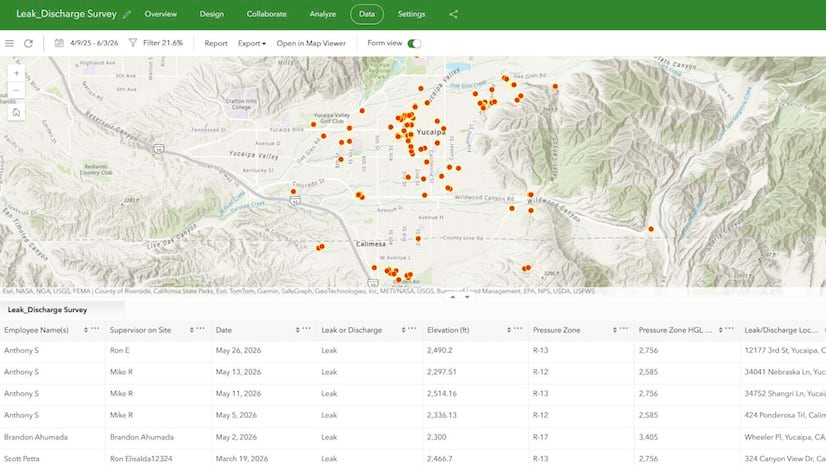Click the Leak_Discharge Survey title
The image size is (826, 465).
[x=66, y=14]
